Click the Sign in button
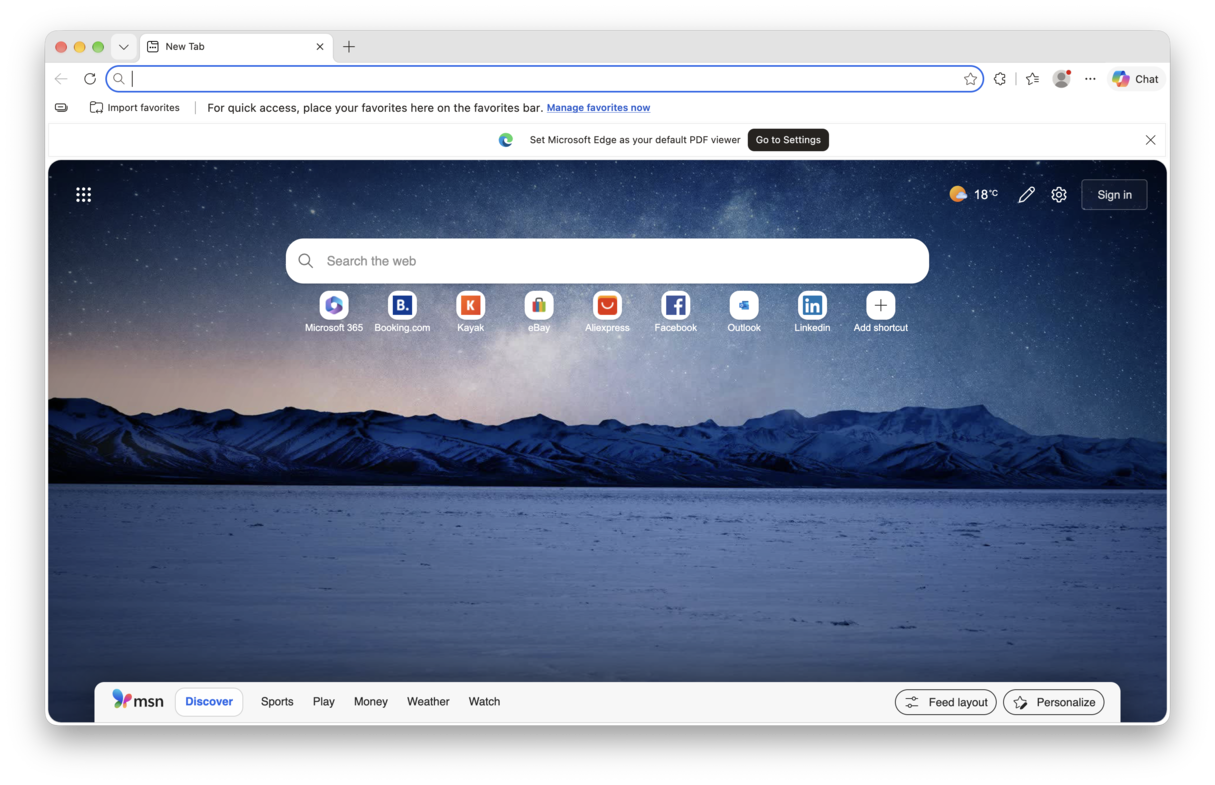This screenshot has height=785, width=1215. (x=1114, y=195)
